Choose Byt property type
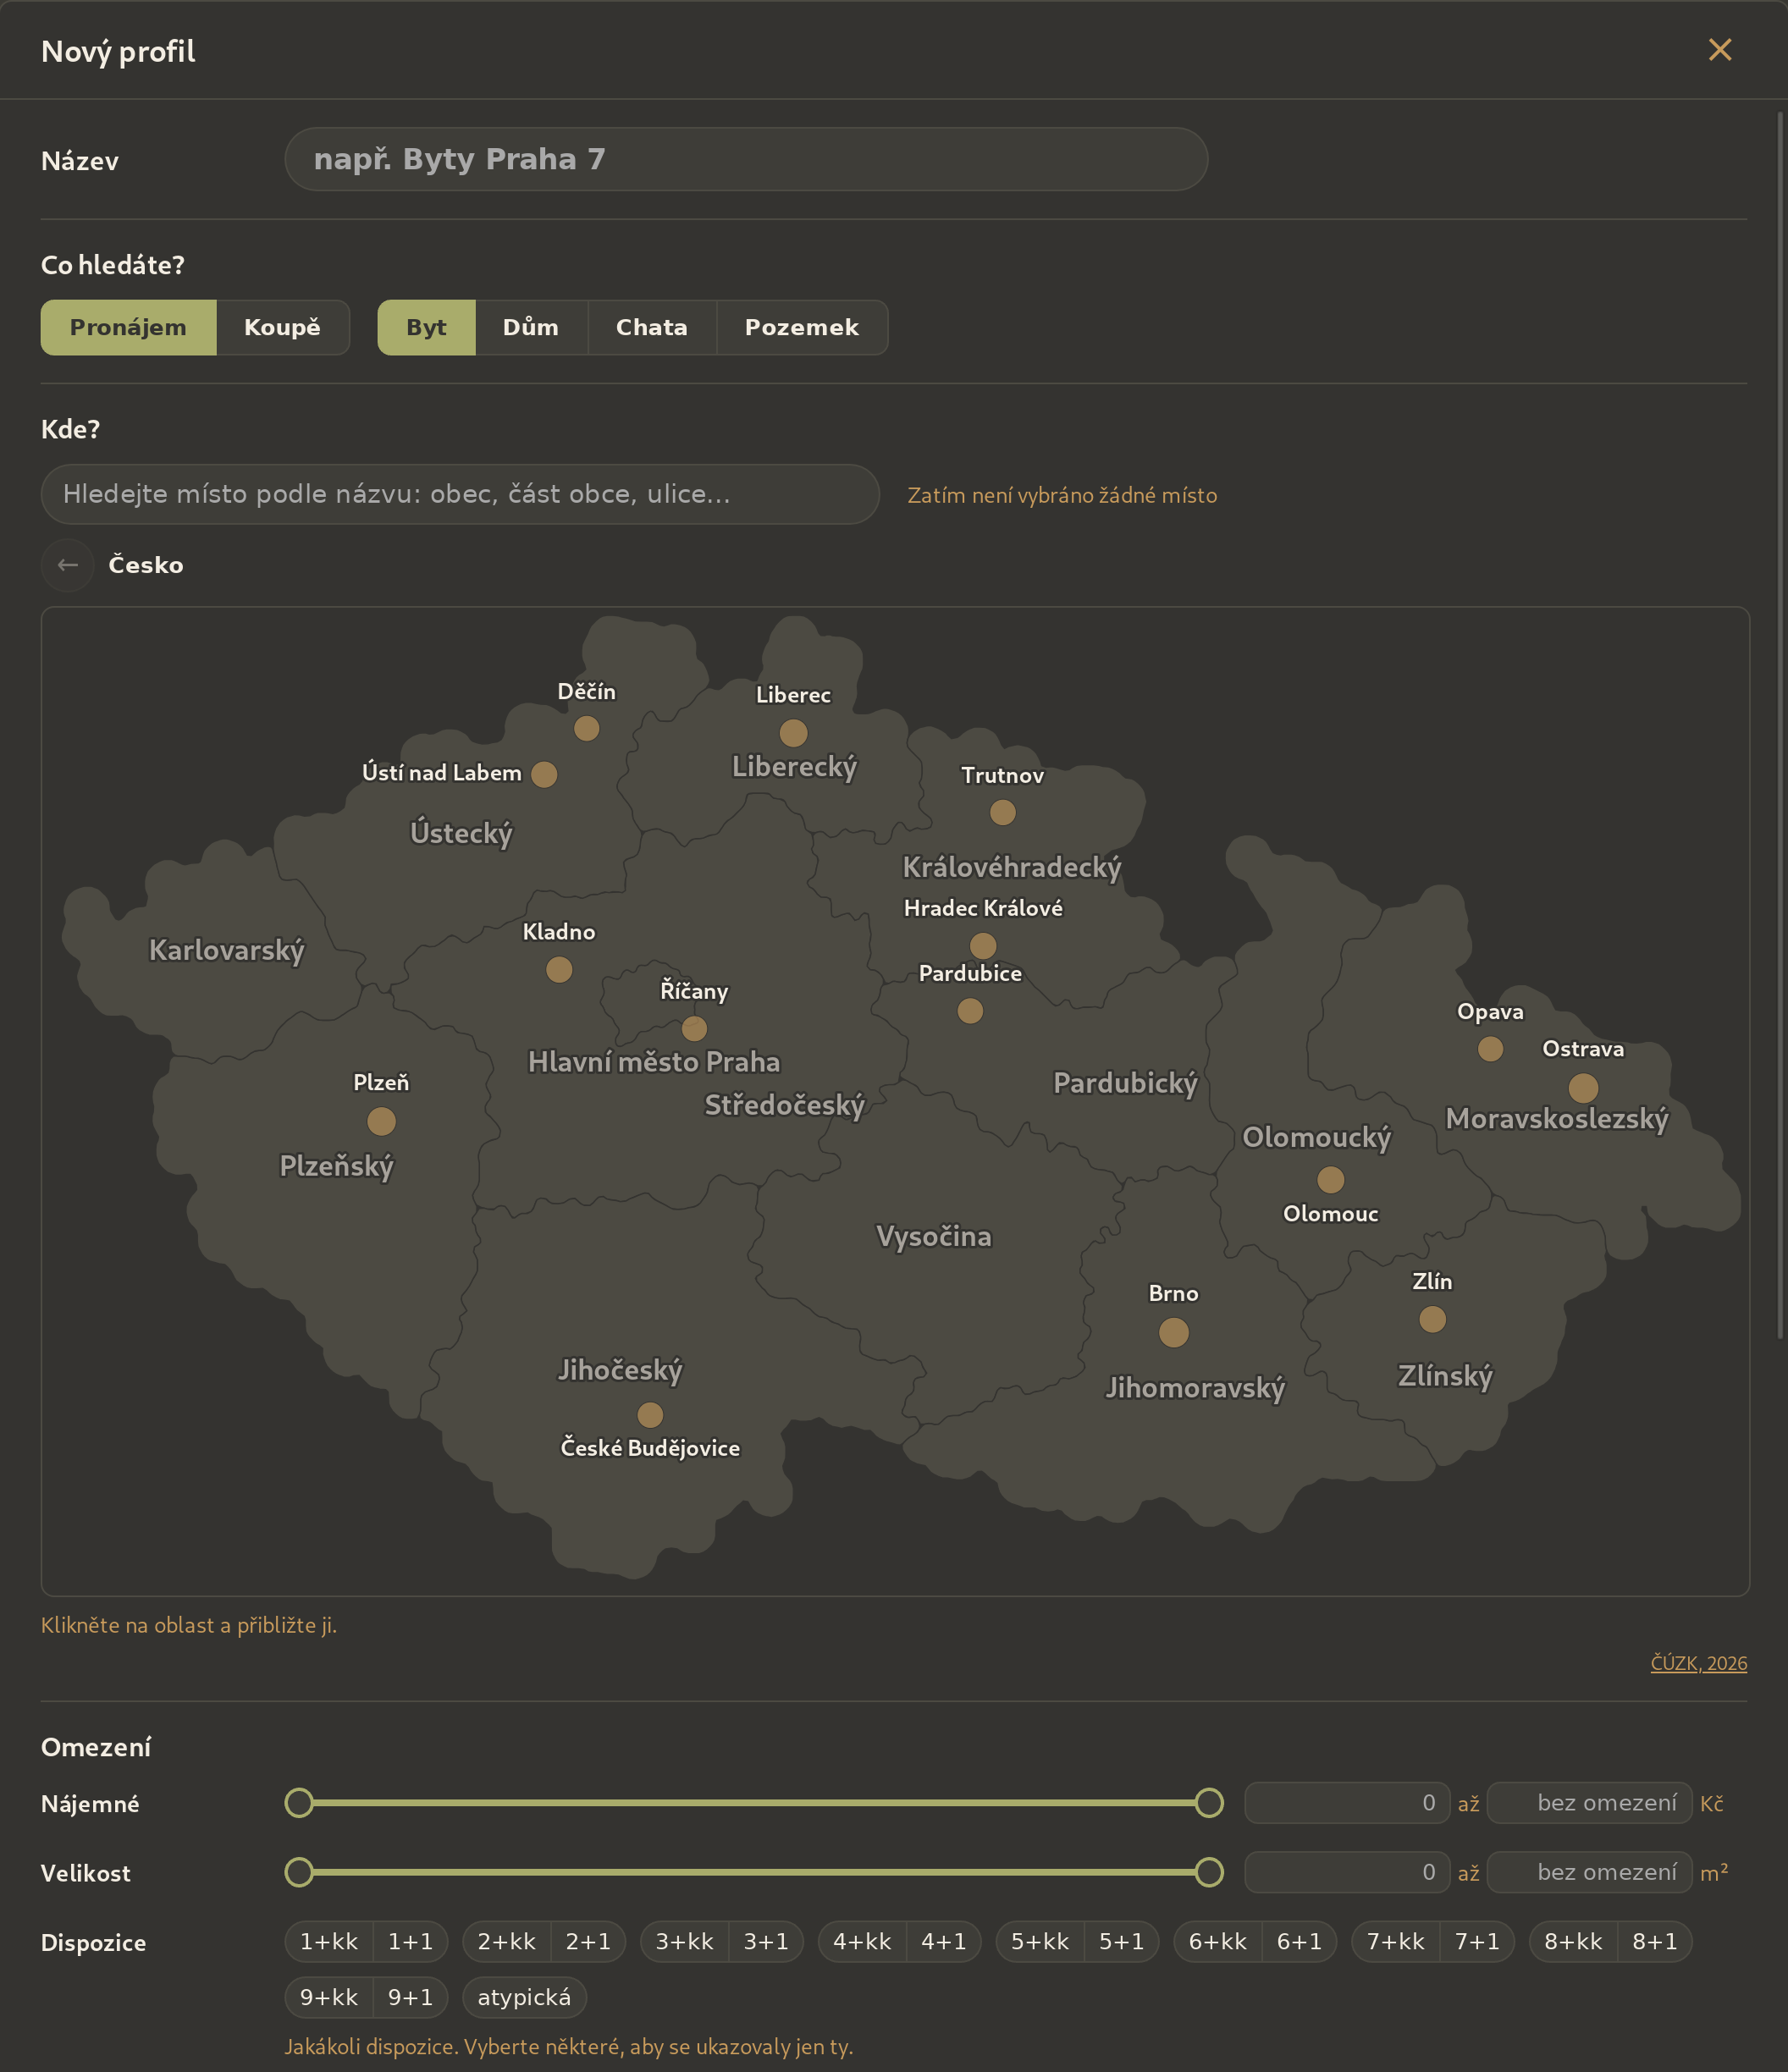1788x2072 pixels. 426,327
